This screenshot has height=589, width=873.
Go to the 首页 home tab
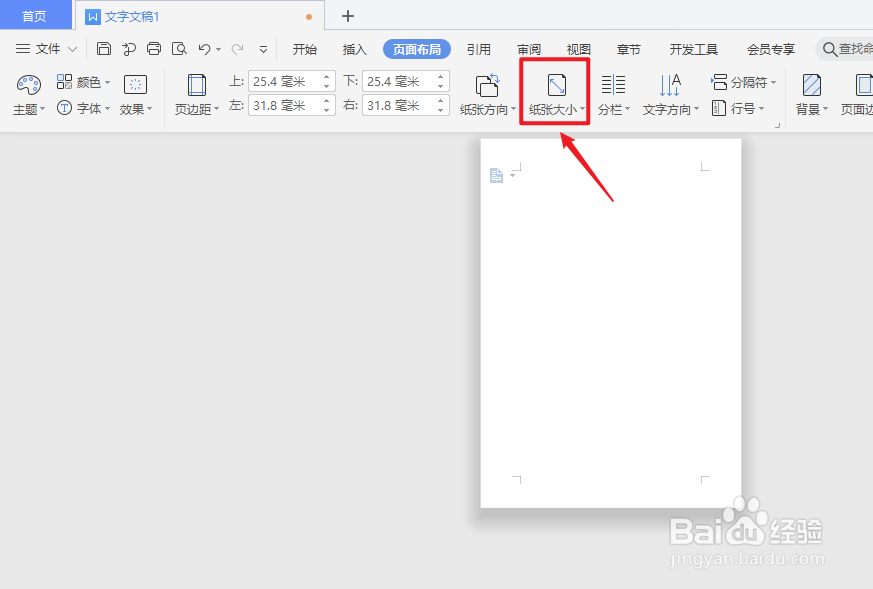(35, 16)
